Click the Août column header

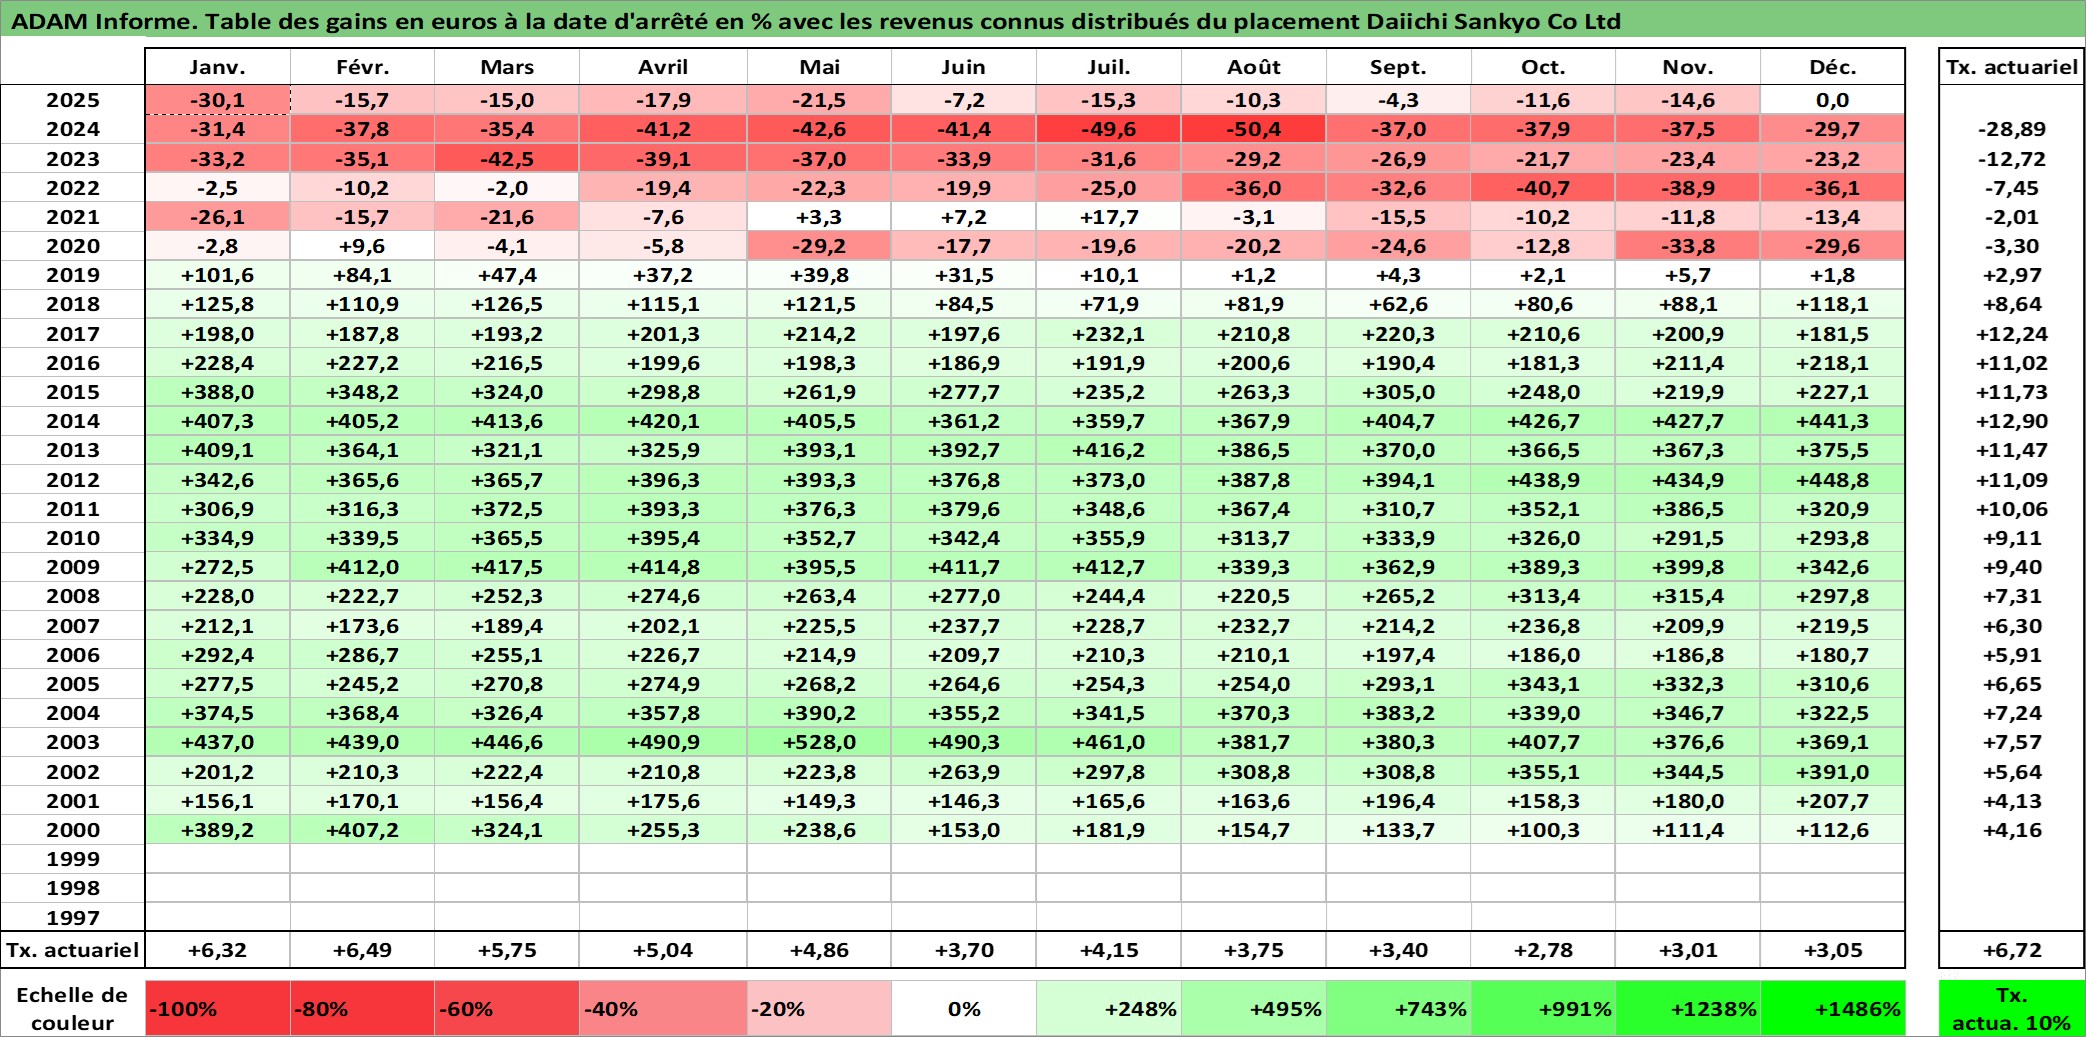click(x=1254, y=67)
